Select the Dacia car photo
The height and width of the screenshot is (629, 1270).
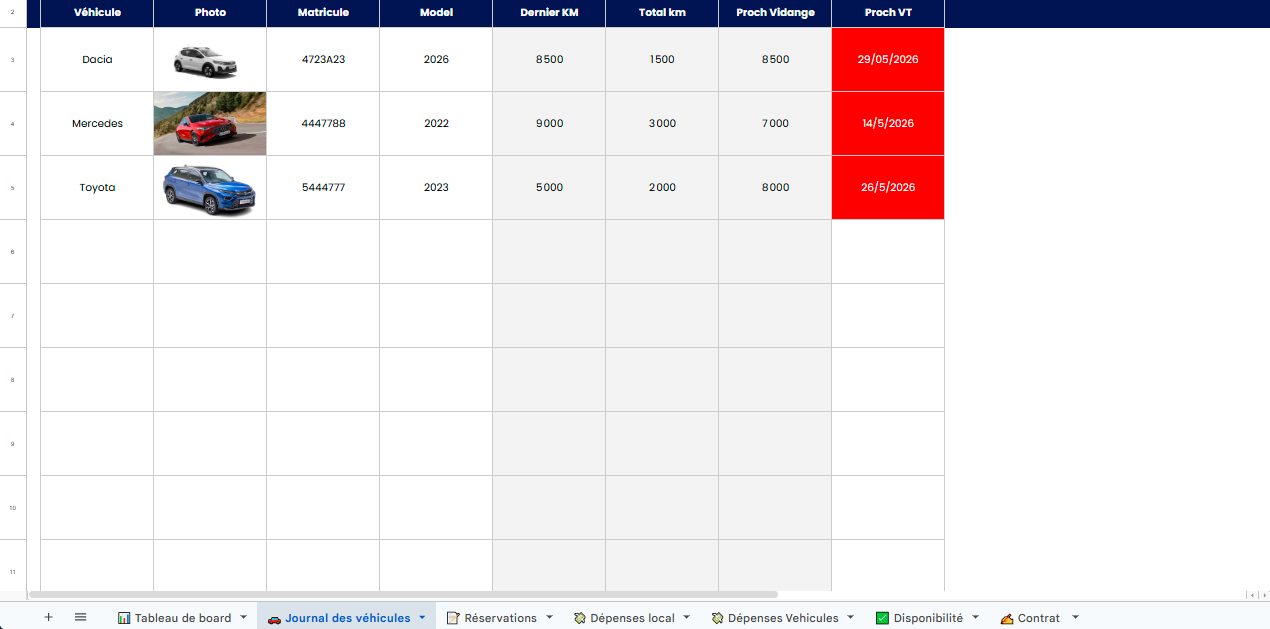[x=206, y=61]
